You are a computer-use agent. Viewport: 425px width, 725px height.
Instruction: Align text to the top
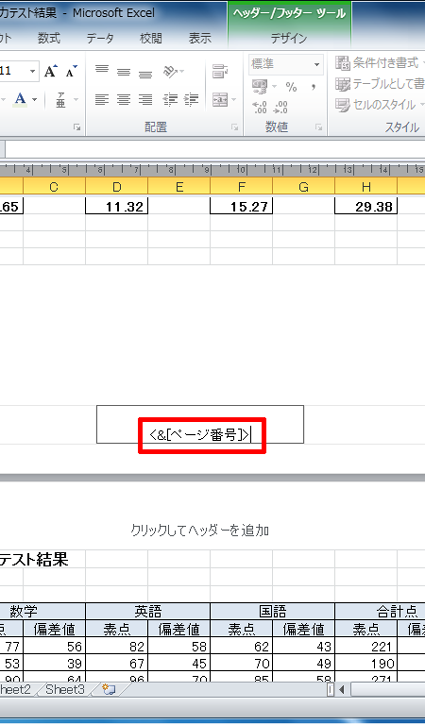(102, 71)
